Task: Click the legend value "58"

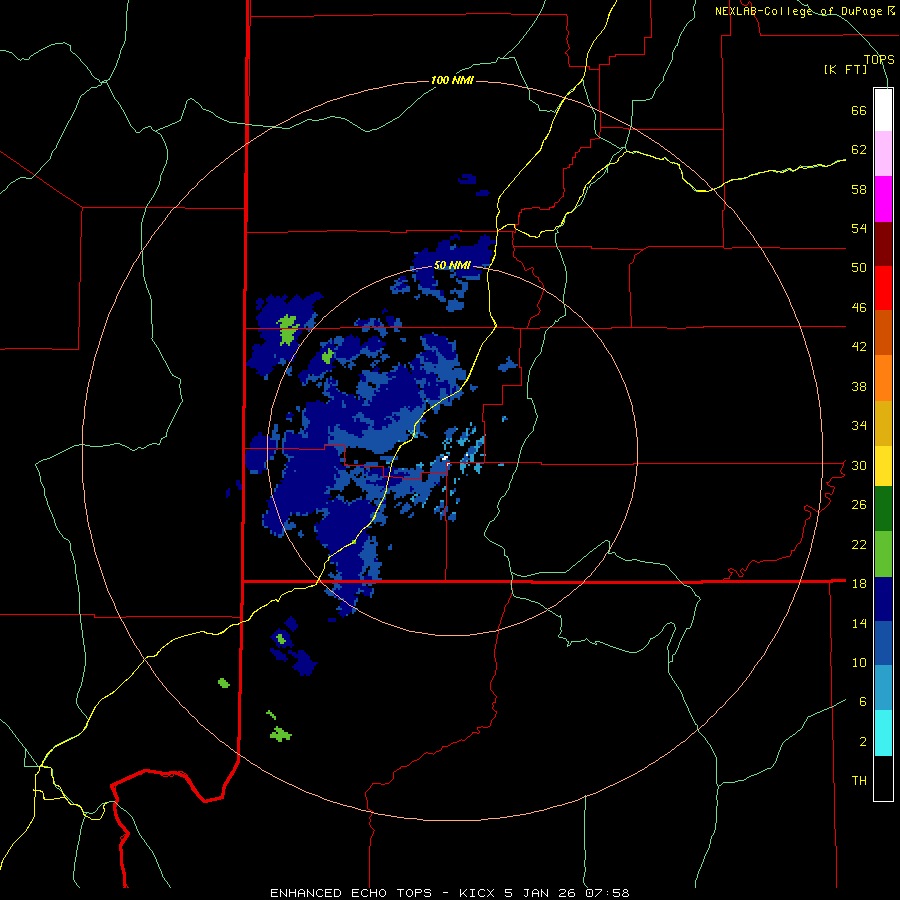Action: [859, 189]
